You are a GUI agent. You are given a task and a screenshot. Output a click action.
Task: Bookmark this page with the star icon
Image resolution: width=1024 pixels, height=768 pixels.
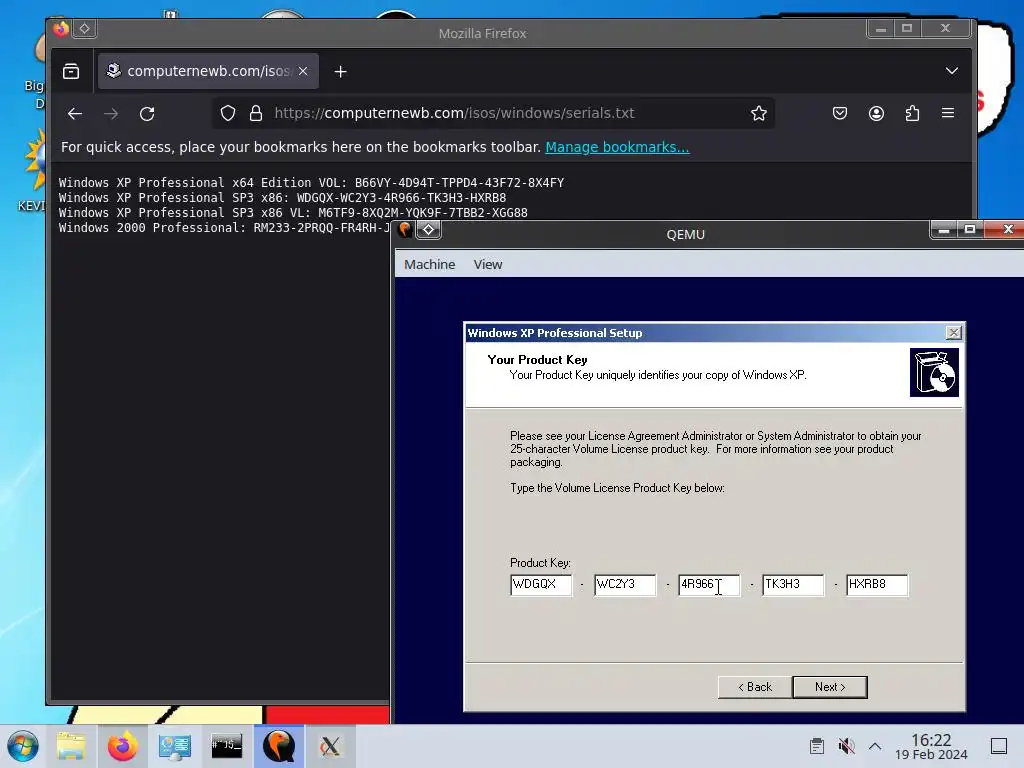[758, 113]
